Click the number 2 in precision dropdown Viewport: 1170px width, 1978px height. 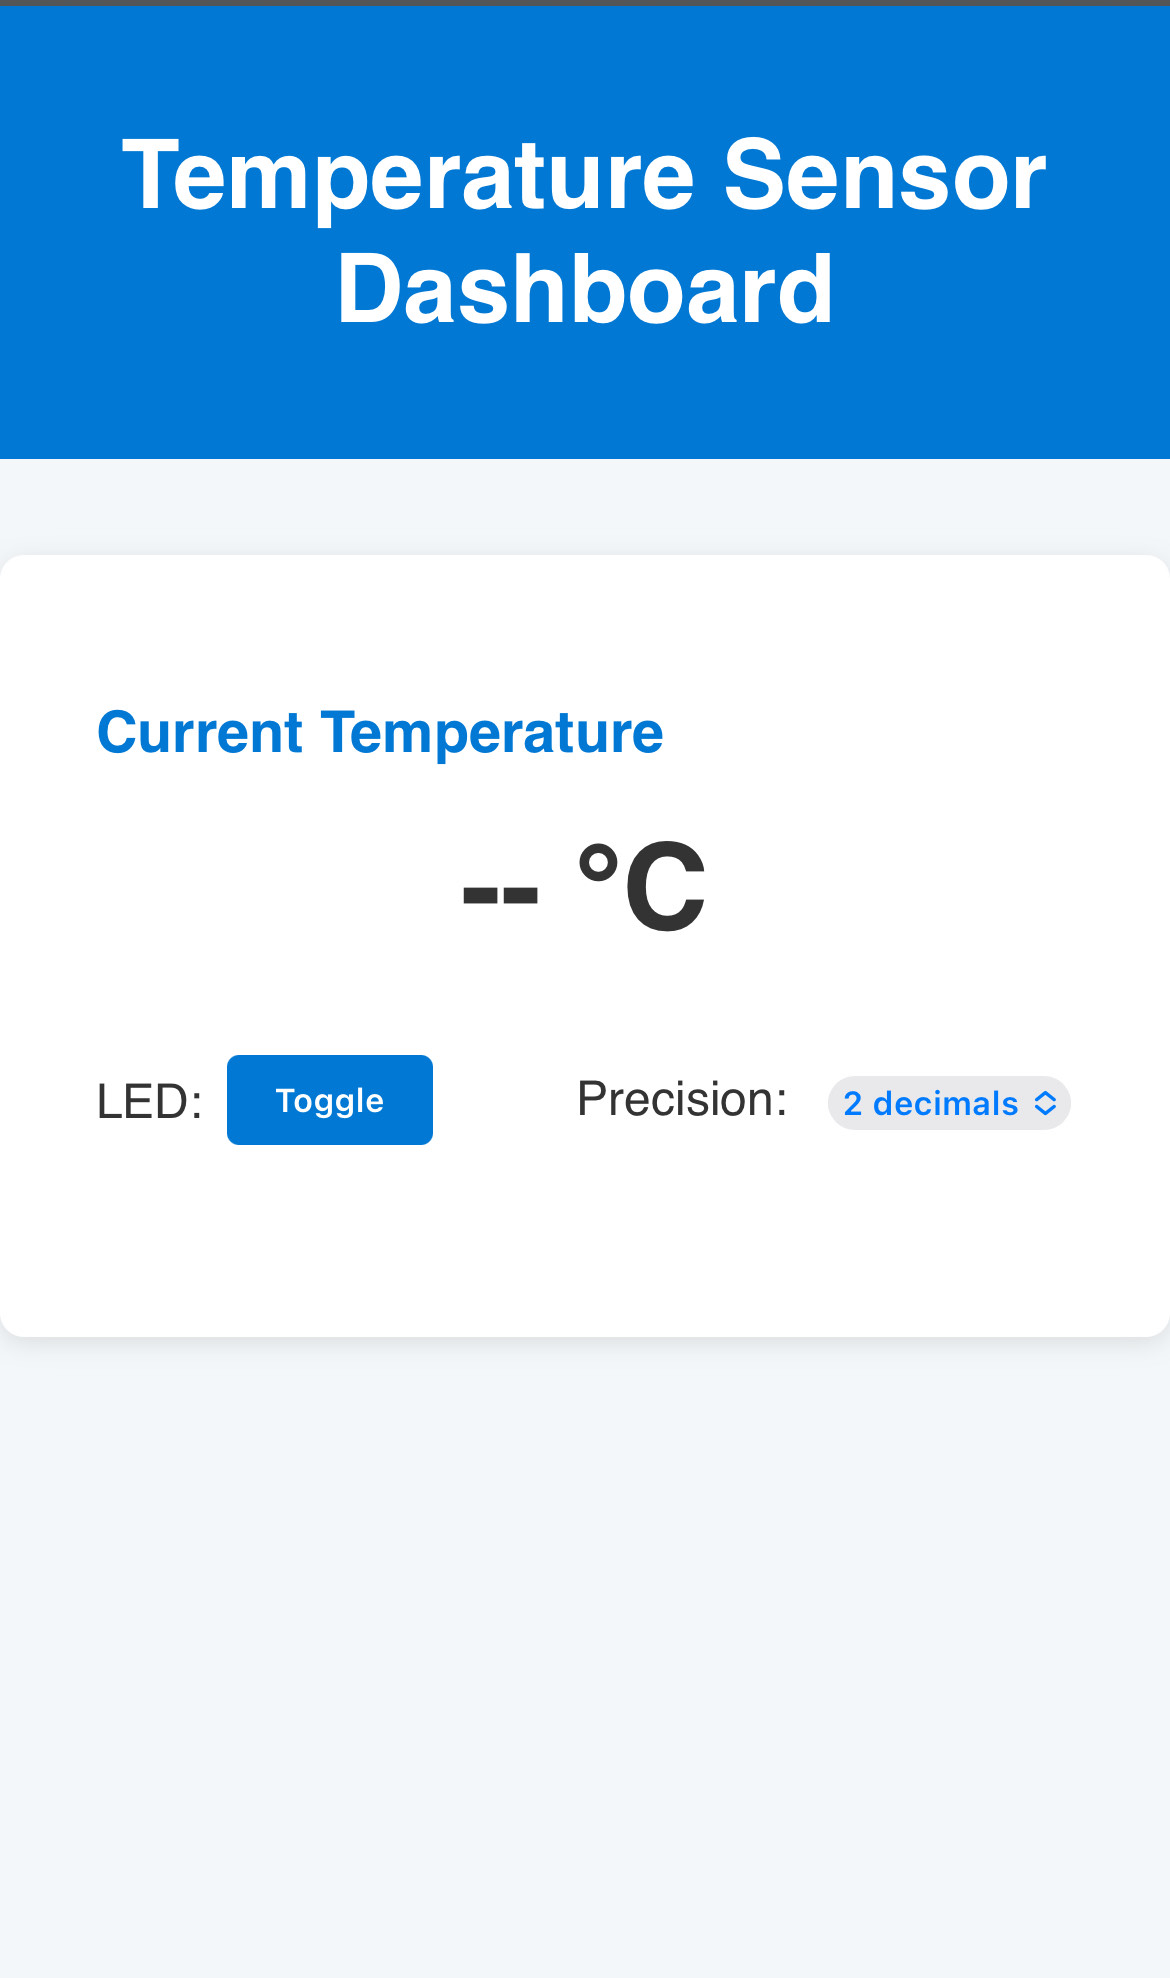click(852, 1103)
